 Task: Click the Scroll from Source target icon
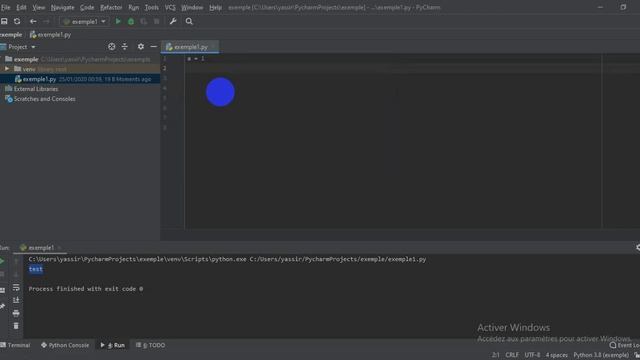tap(111, 47)
